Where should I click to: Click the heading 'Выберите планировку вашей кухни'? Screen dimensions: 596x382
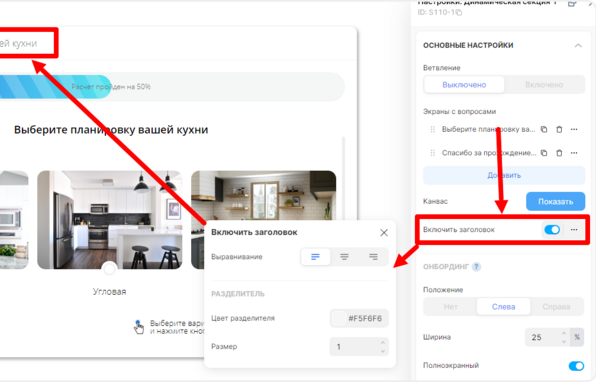click(111, 130)
